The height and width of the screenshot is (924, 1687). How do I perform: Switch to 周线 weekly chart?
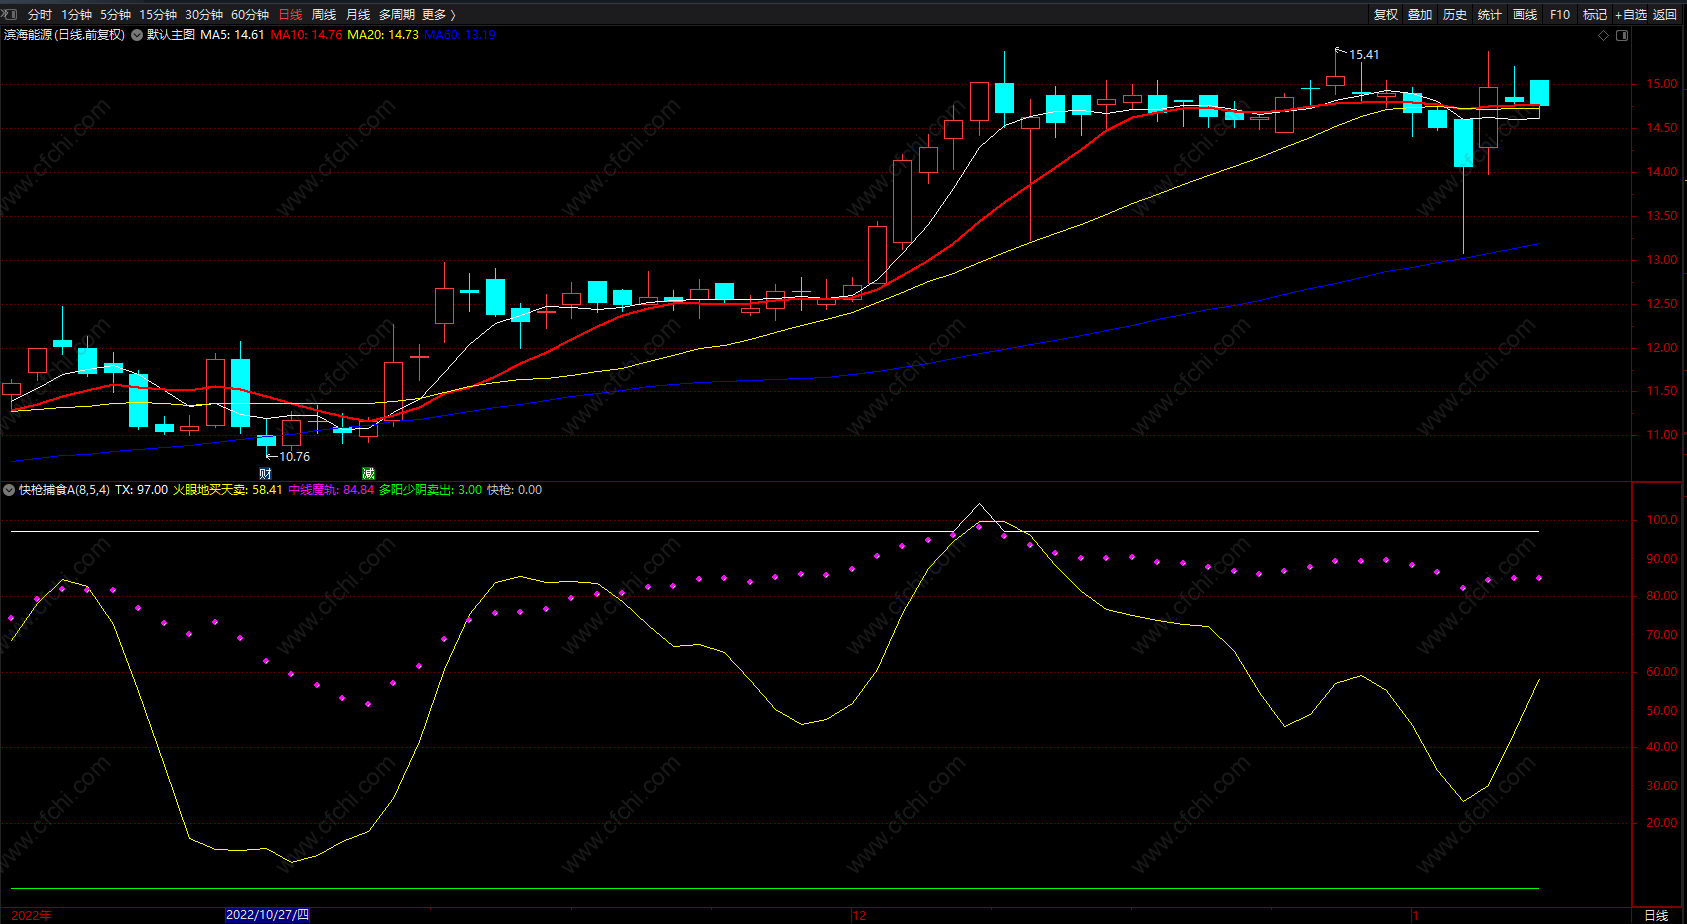324,15
